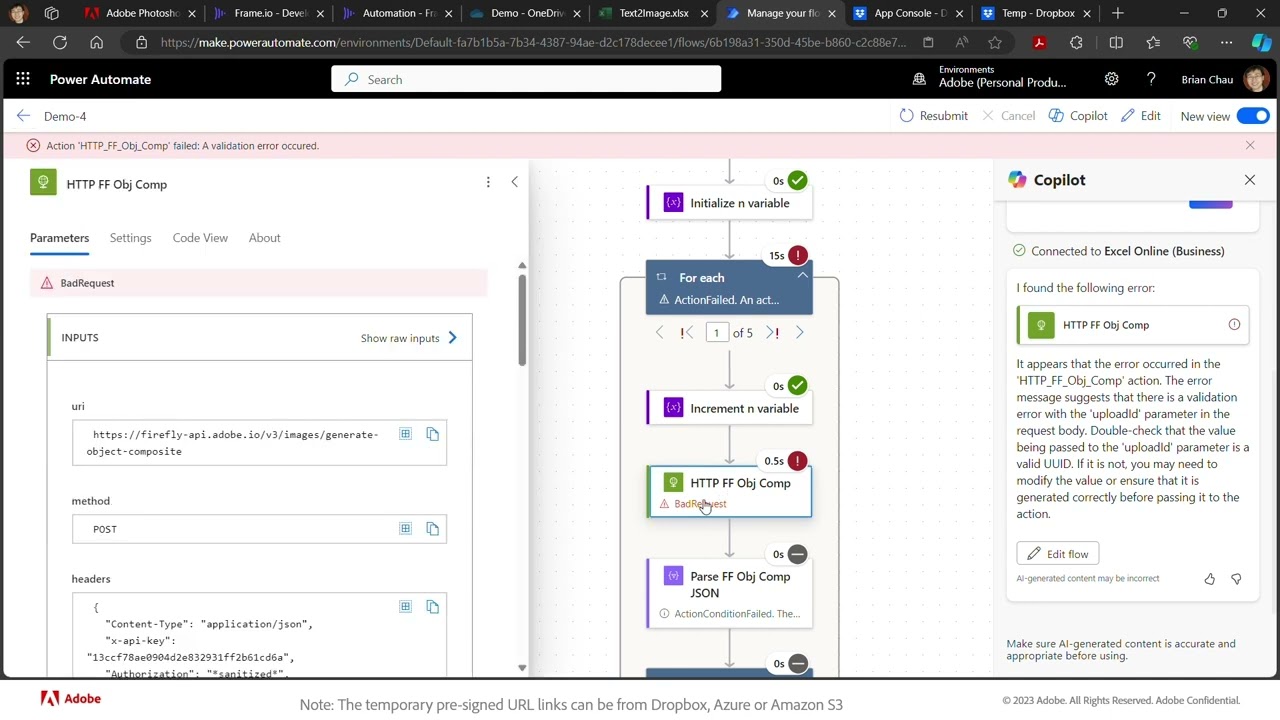
Task: Click Edit in the command bar
Action: pyautogui.click(x=1141, y=116)
